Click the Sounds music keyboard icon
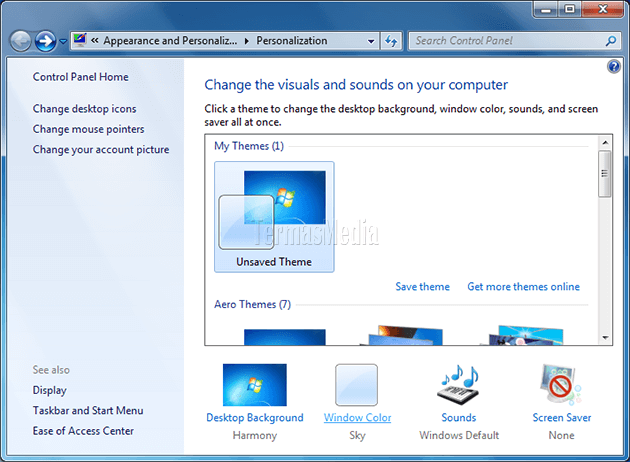Image resolution: width=630 pixels, height=462 pixels. [x=459, y=384]
